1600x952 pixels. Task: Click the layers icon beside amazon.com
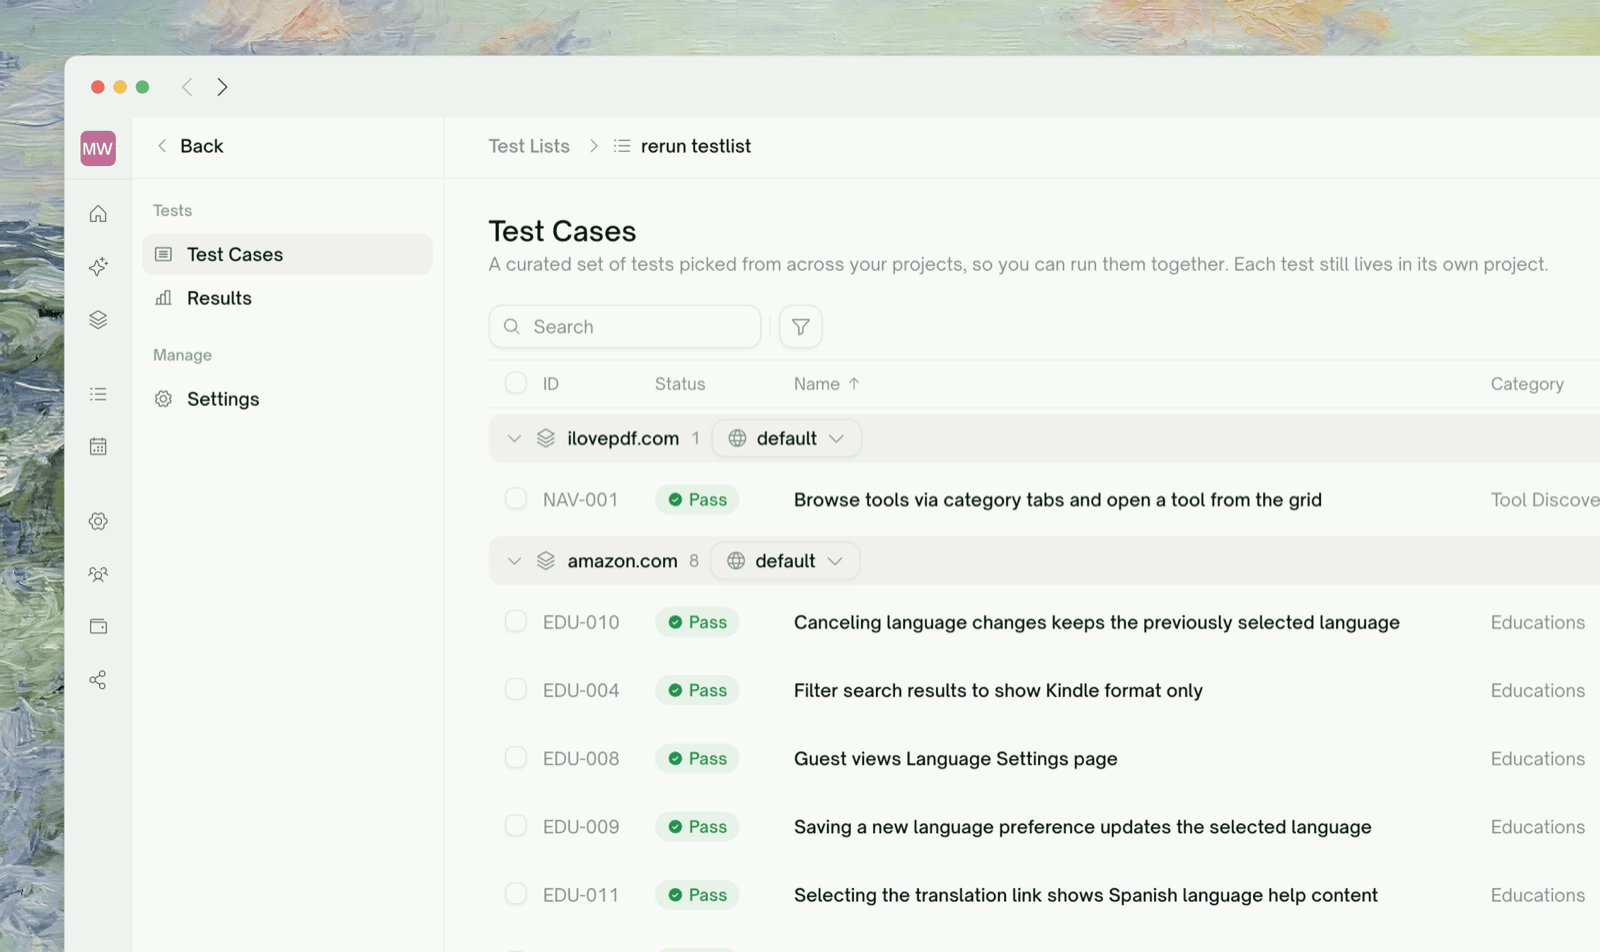[546, 561]
